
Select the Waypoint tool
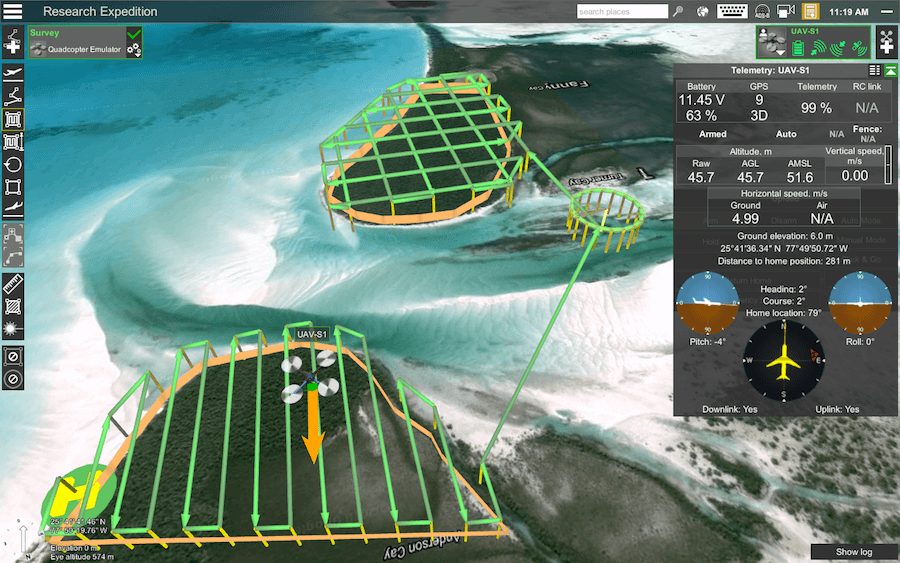click(13, 96)
